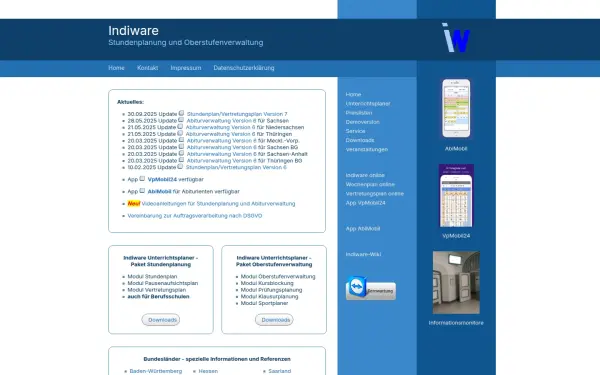Open App AbiMobil sidebar link
The width and height of the screenshot is (600, 375).
point(363,228)
